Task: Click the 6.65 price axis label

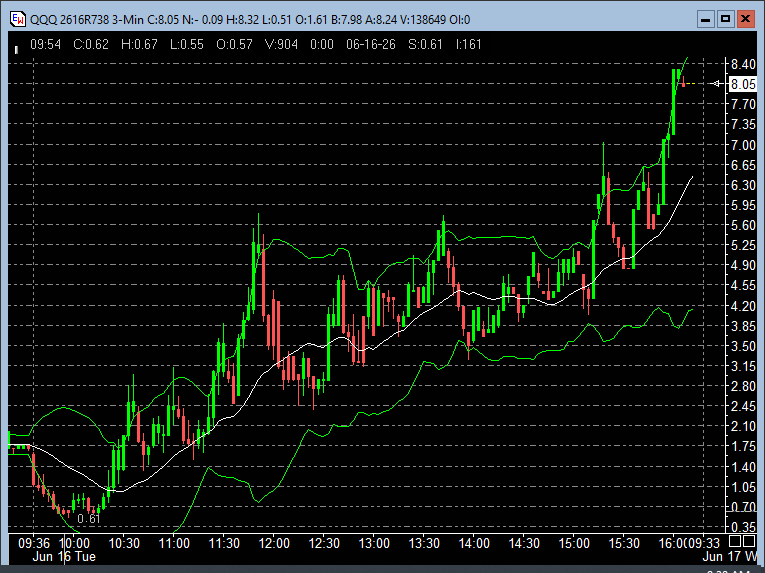Action: coord(743,165)
